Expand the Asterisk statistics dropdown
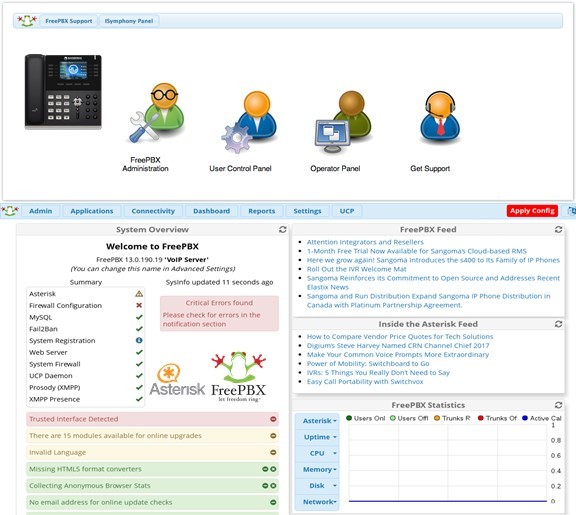Image resolution: width=576 pixels, height=515 pixels. 317,421
